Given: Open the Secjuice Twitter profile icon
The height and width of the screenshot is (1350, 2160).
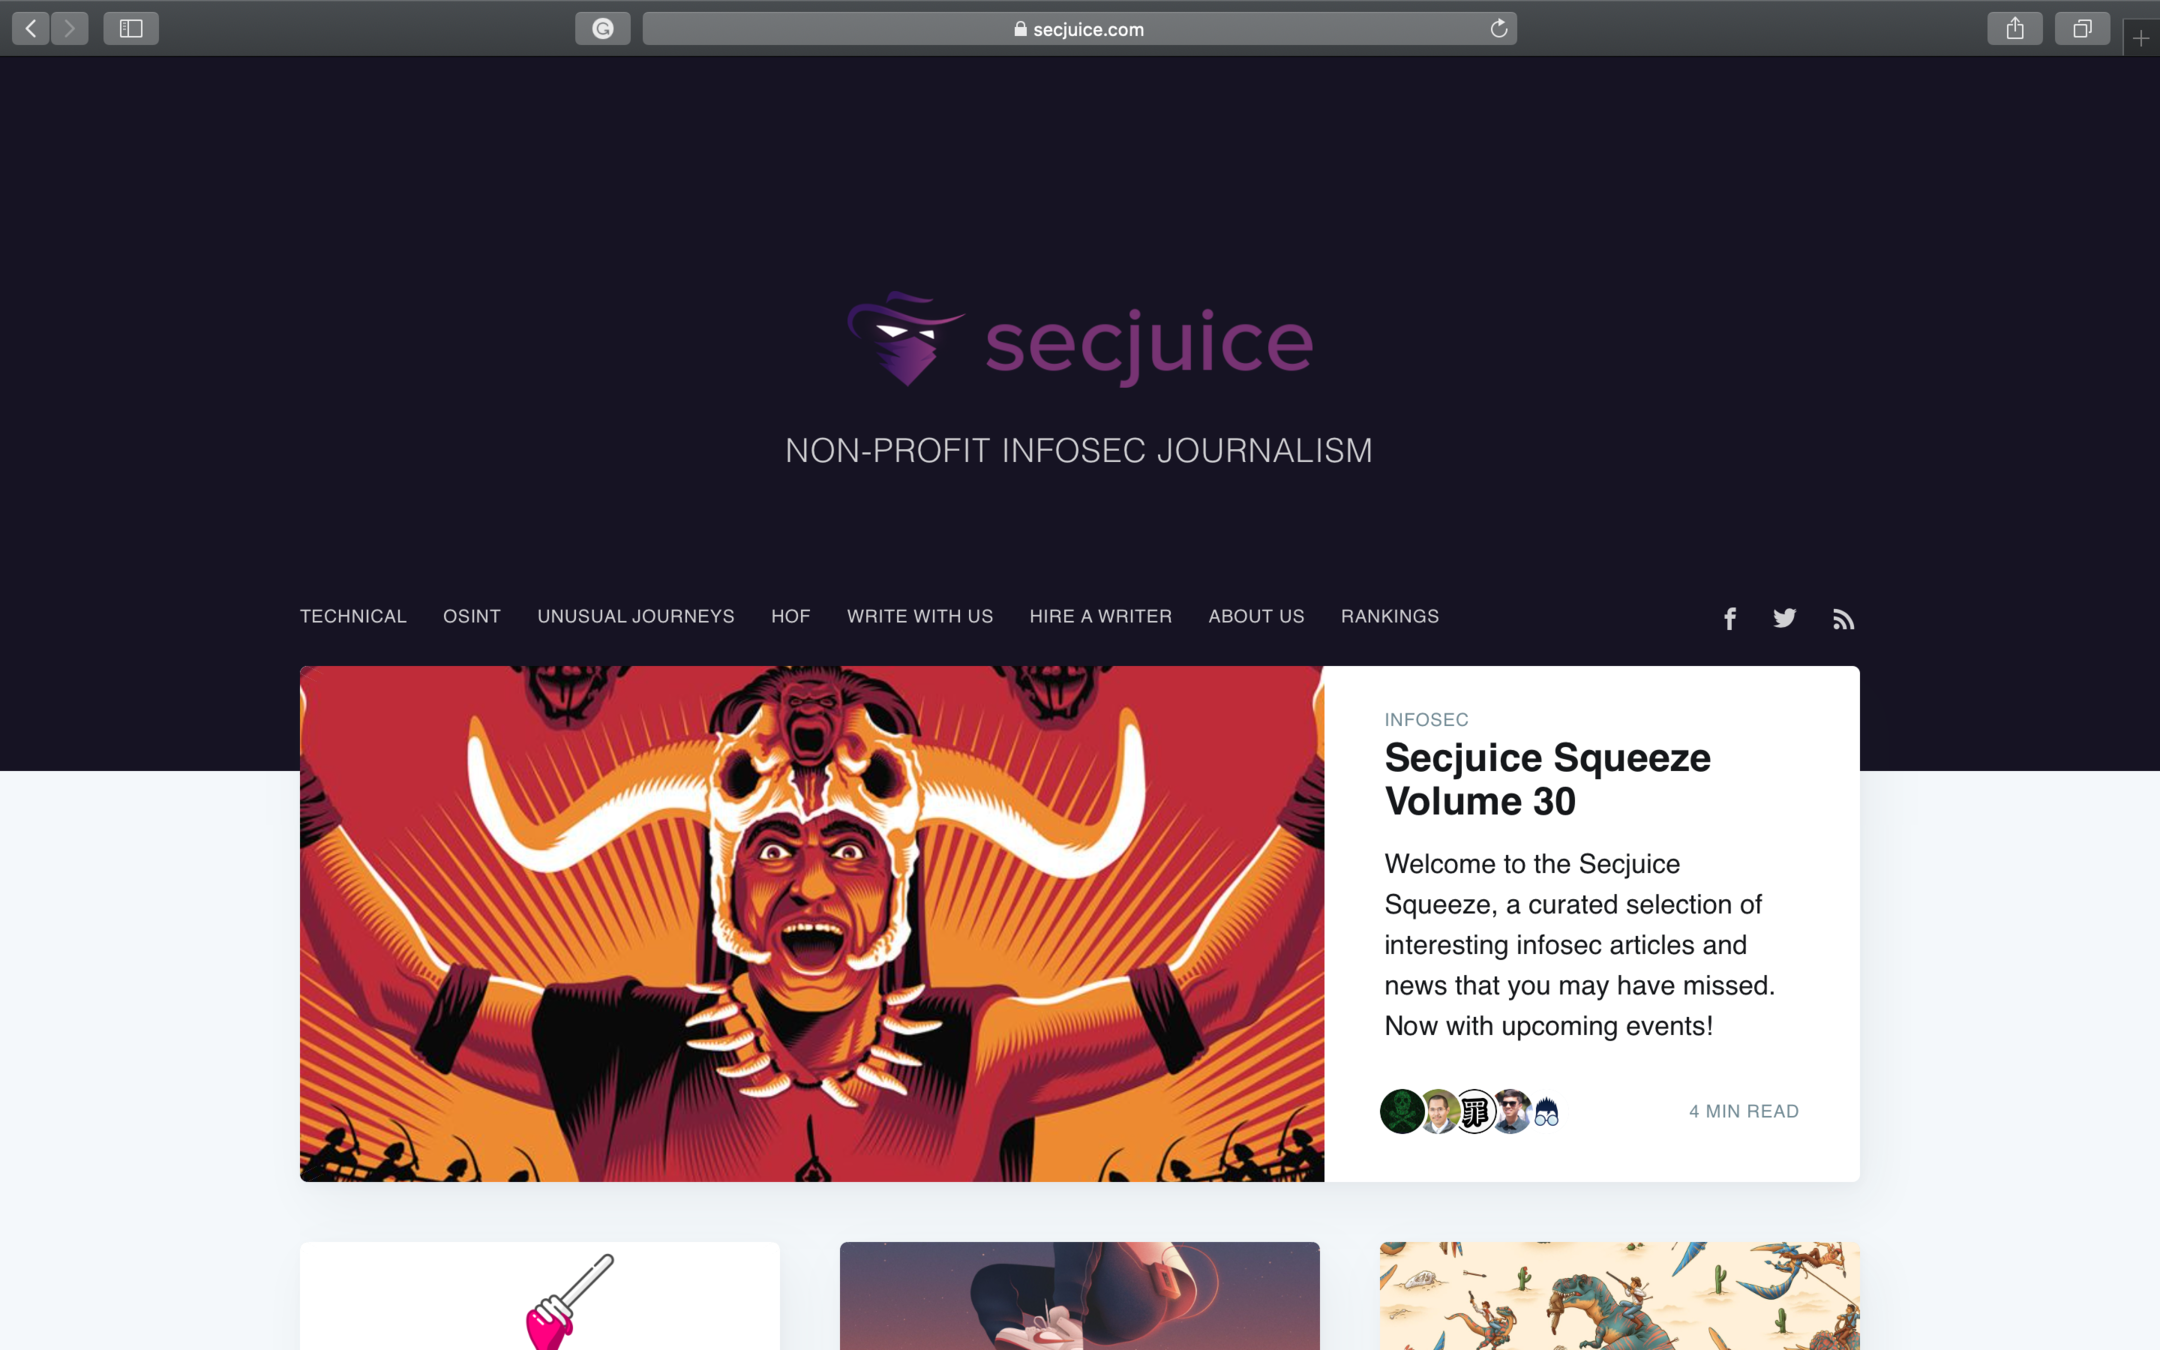Looking at the screenshot, I should 1785,619.
